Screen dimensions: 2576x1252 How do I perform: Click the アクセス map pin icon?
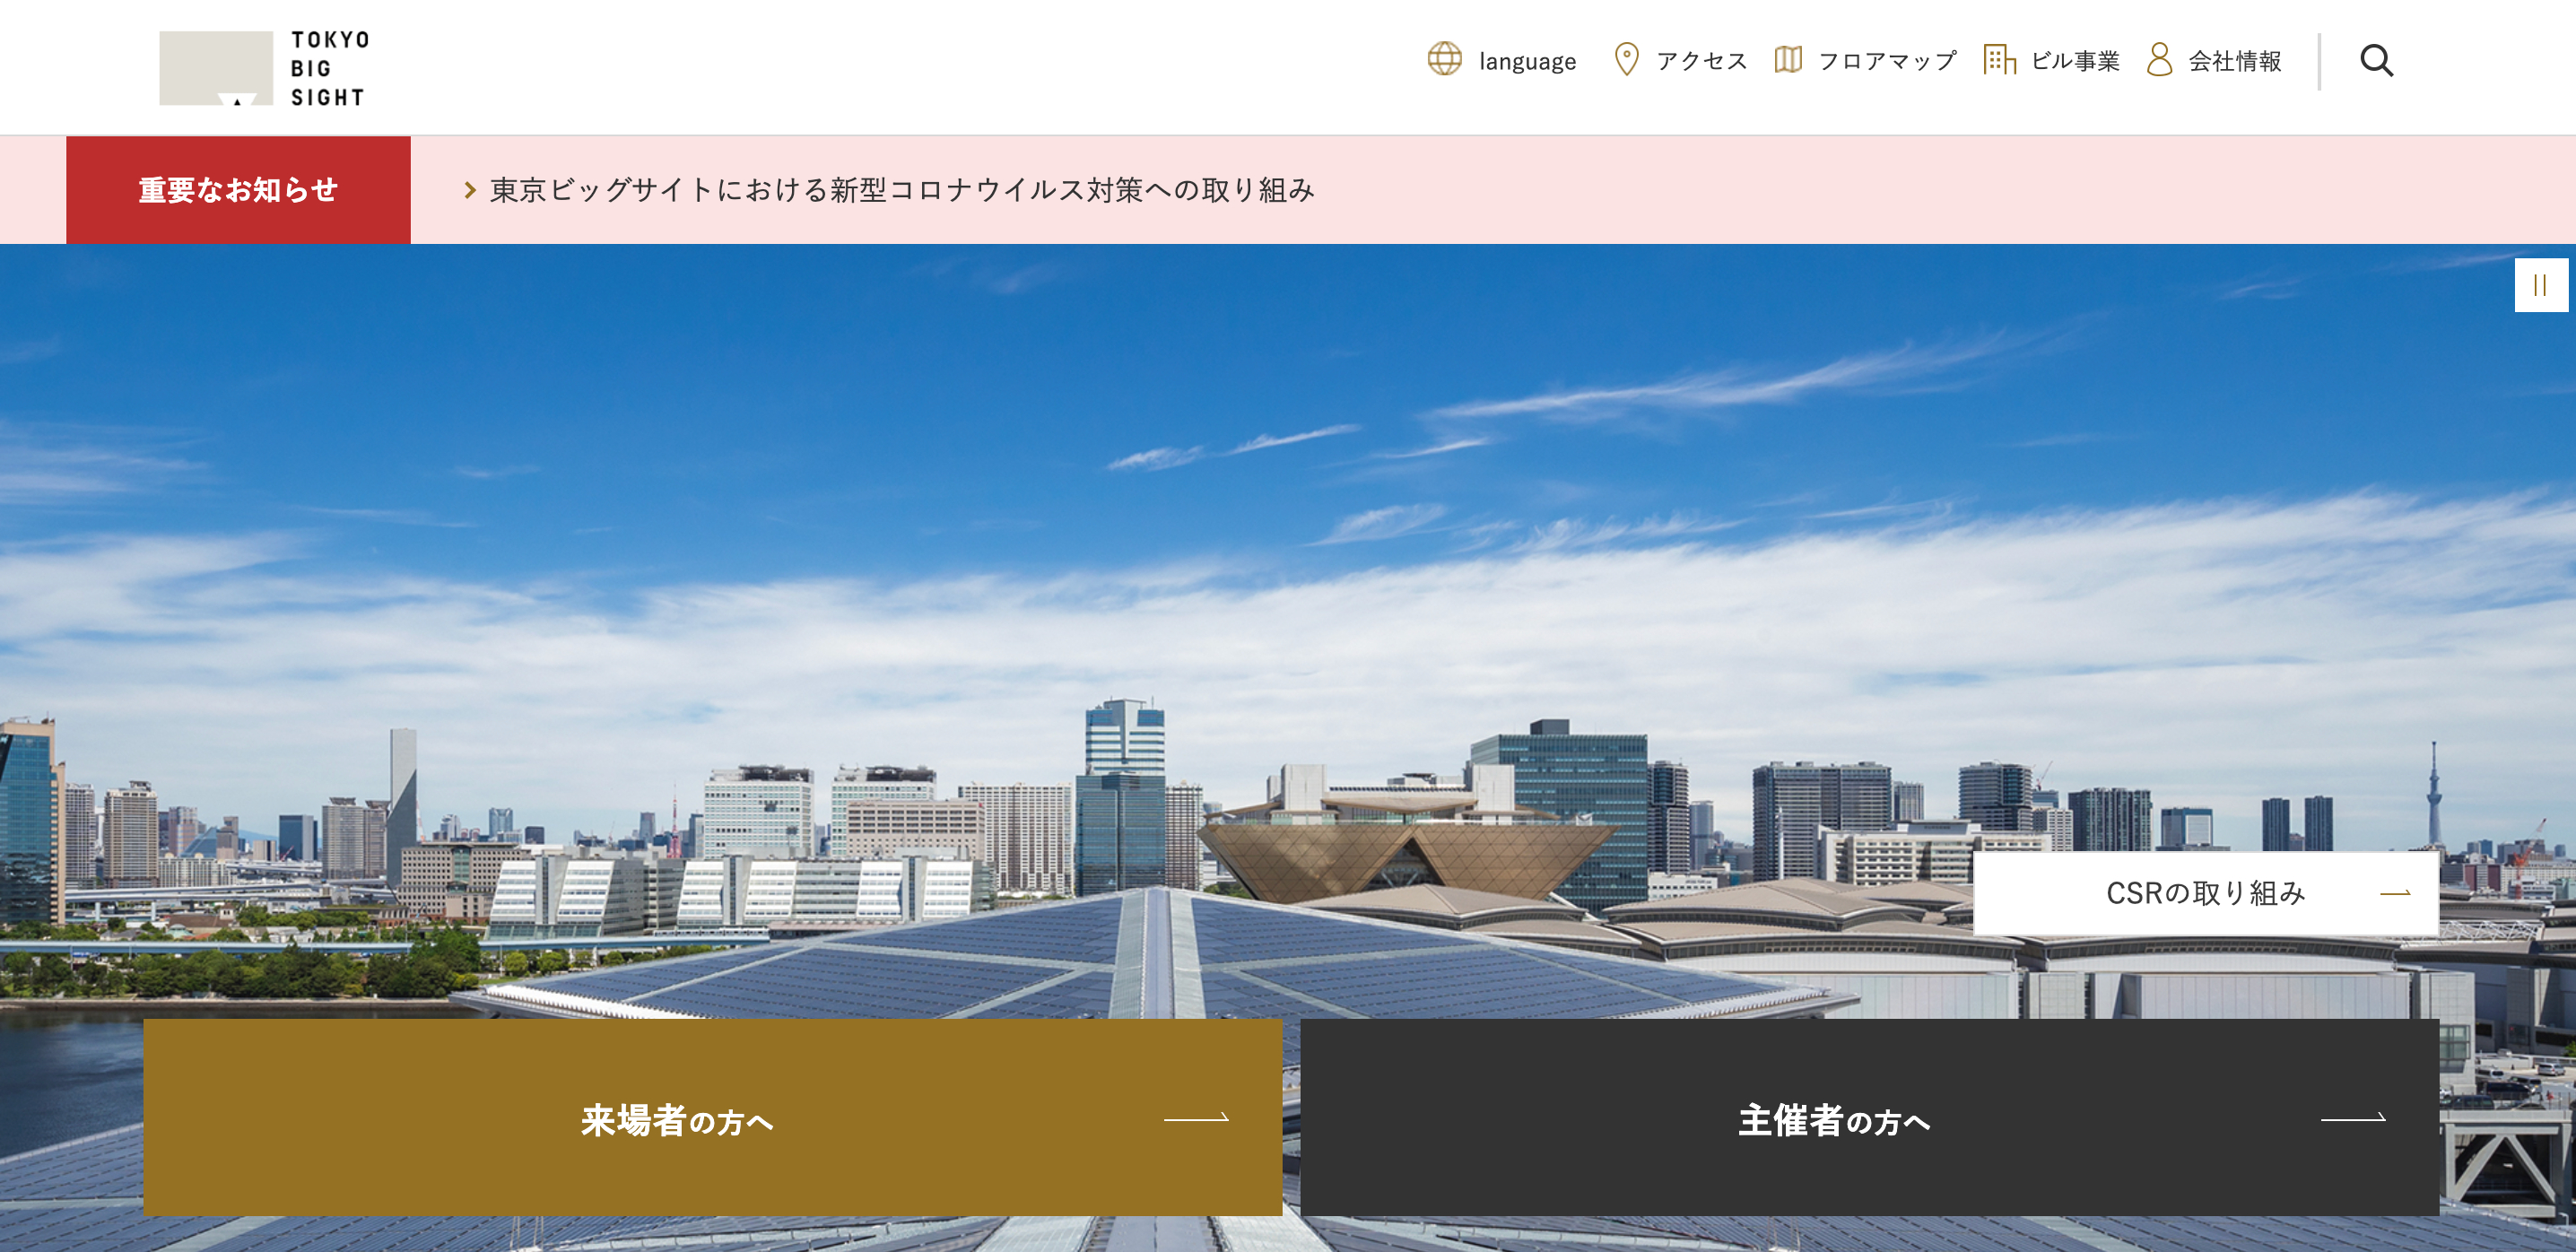pyautogui.click(x=1627, y=60)
